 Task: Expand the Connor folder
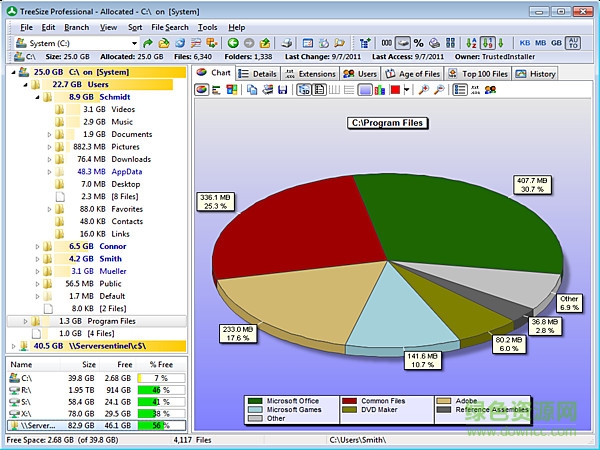coord(38,246)
